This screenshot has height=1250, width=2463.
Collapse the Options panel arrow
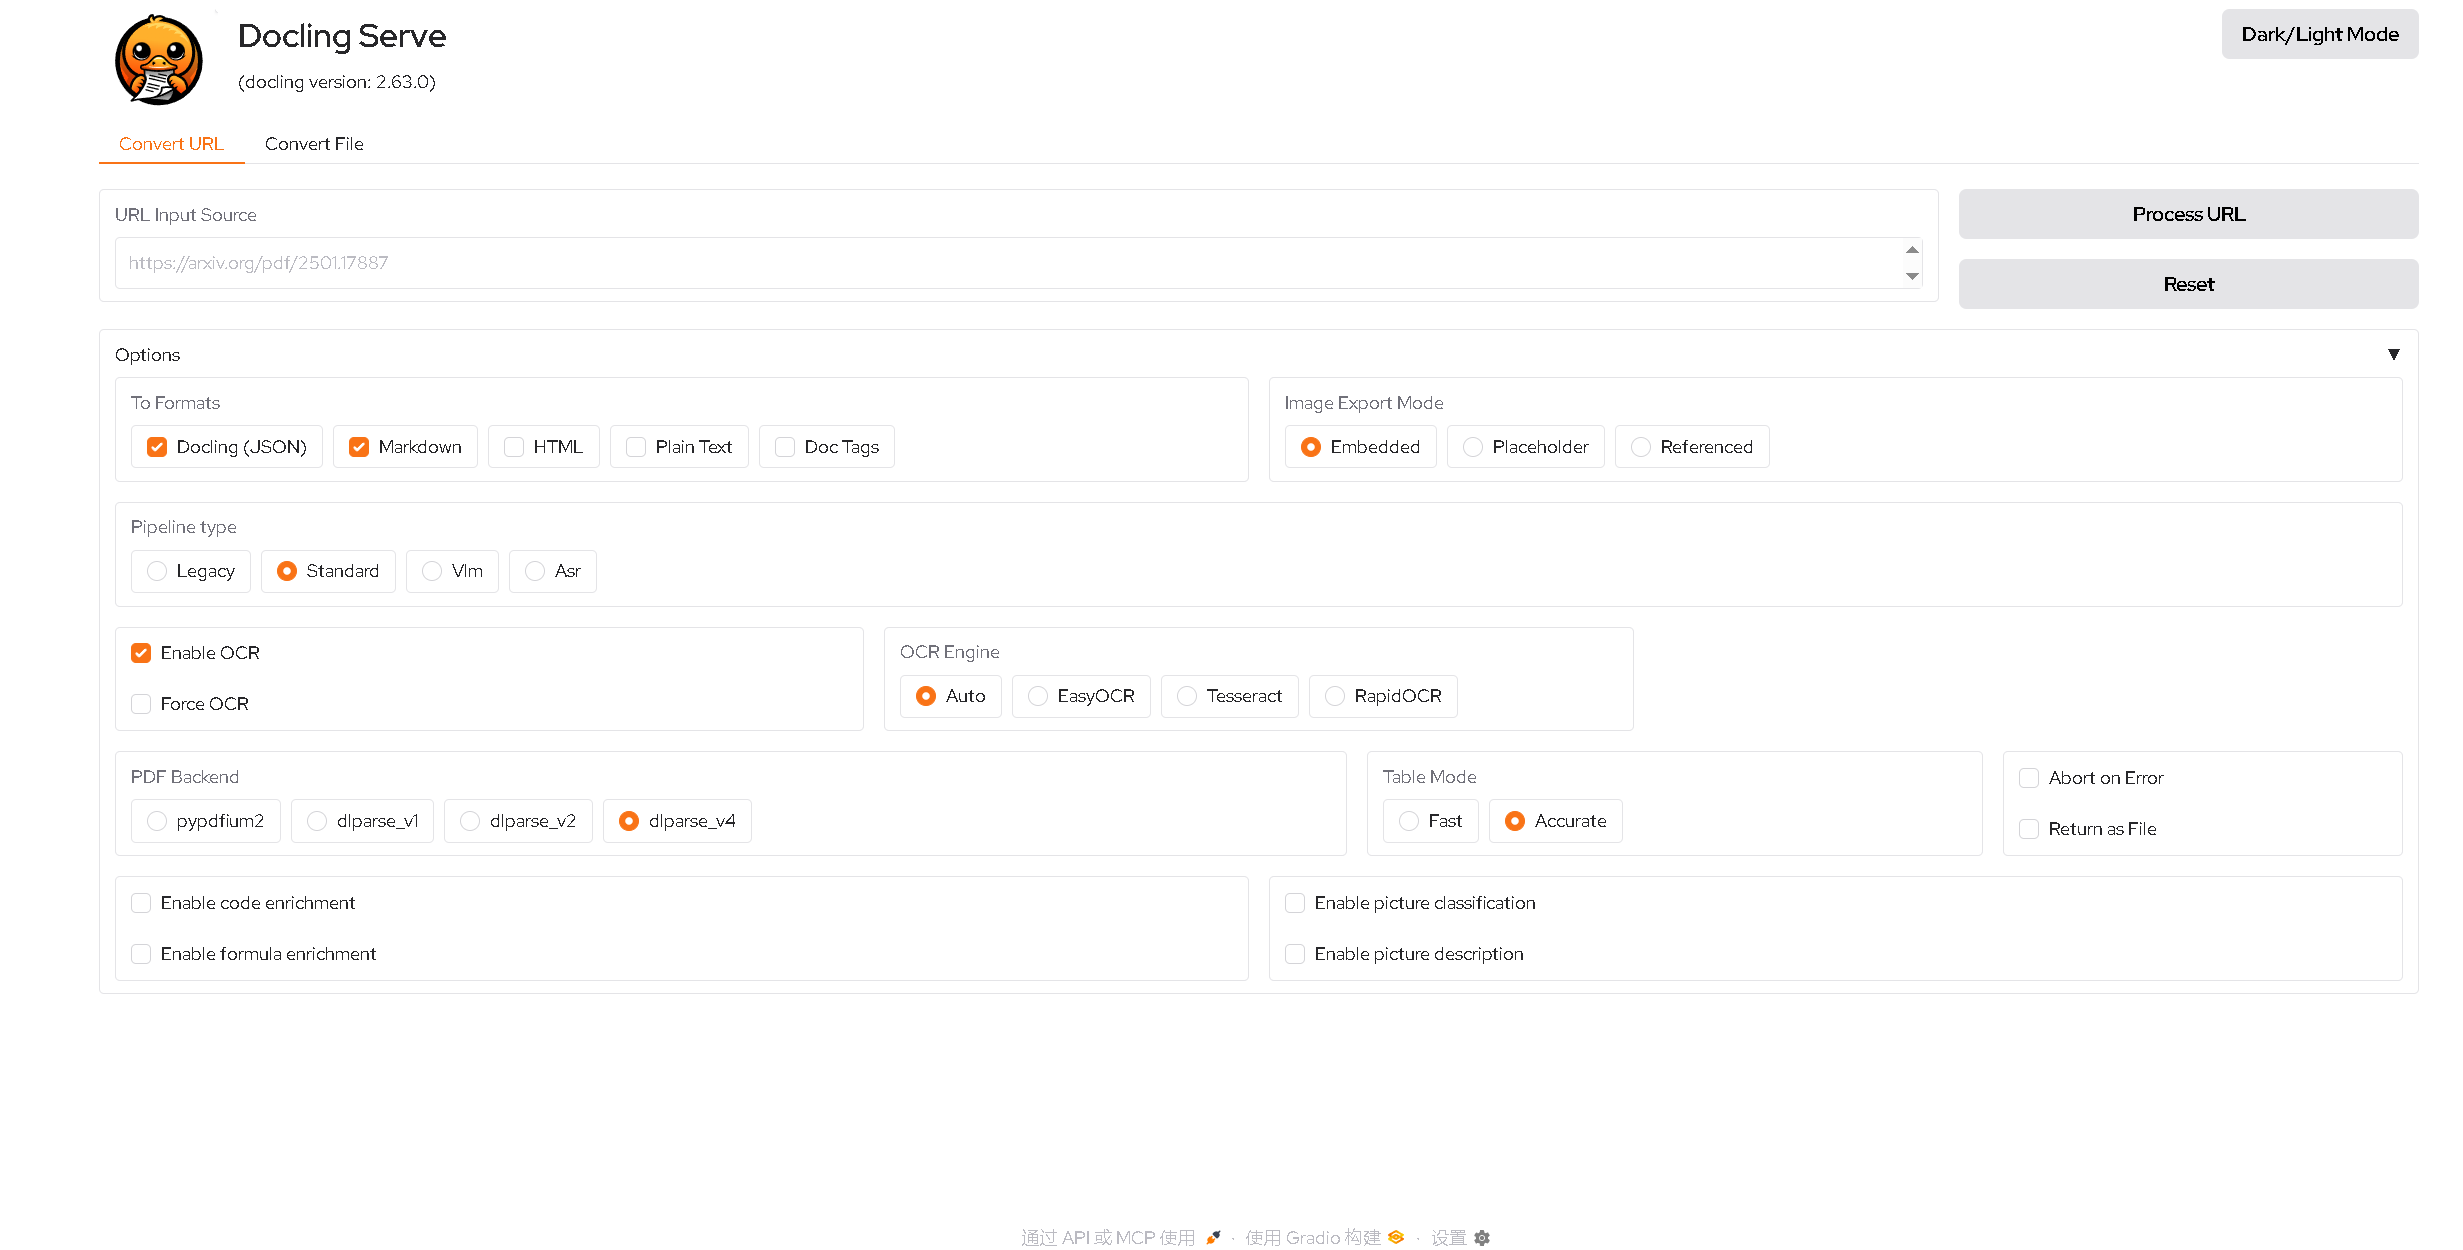coord(2393,355)
